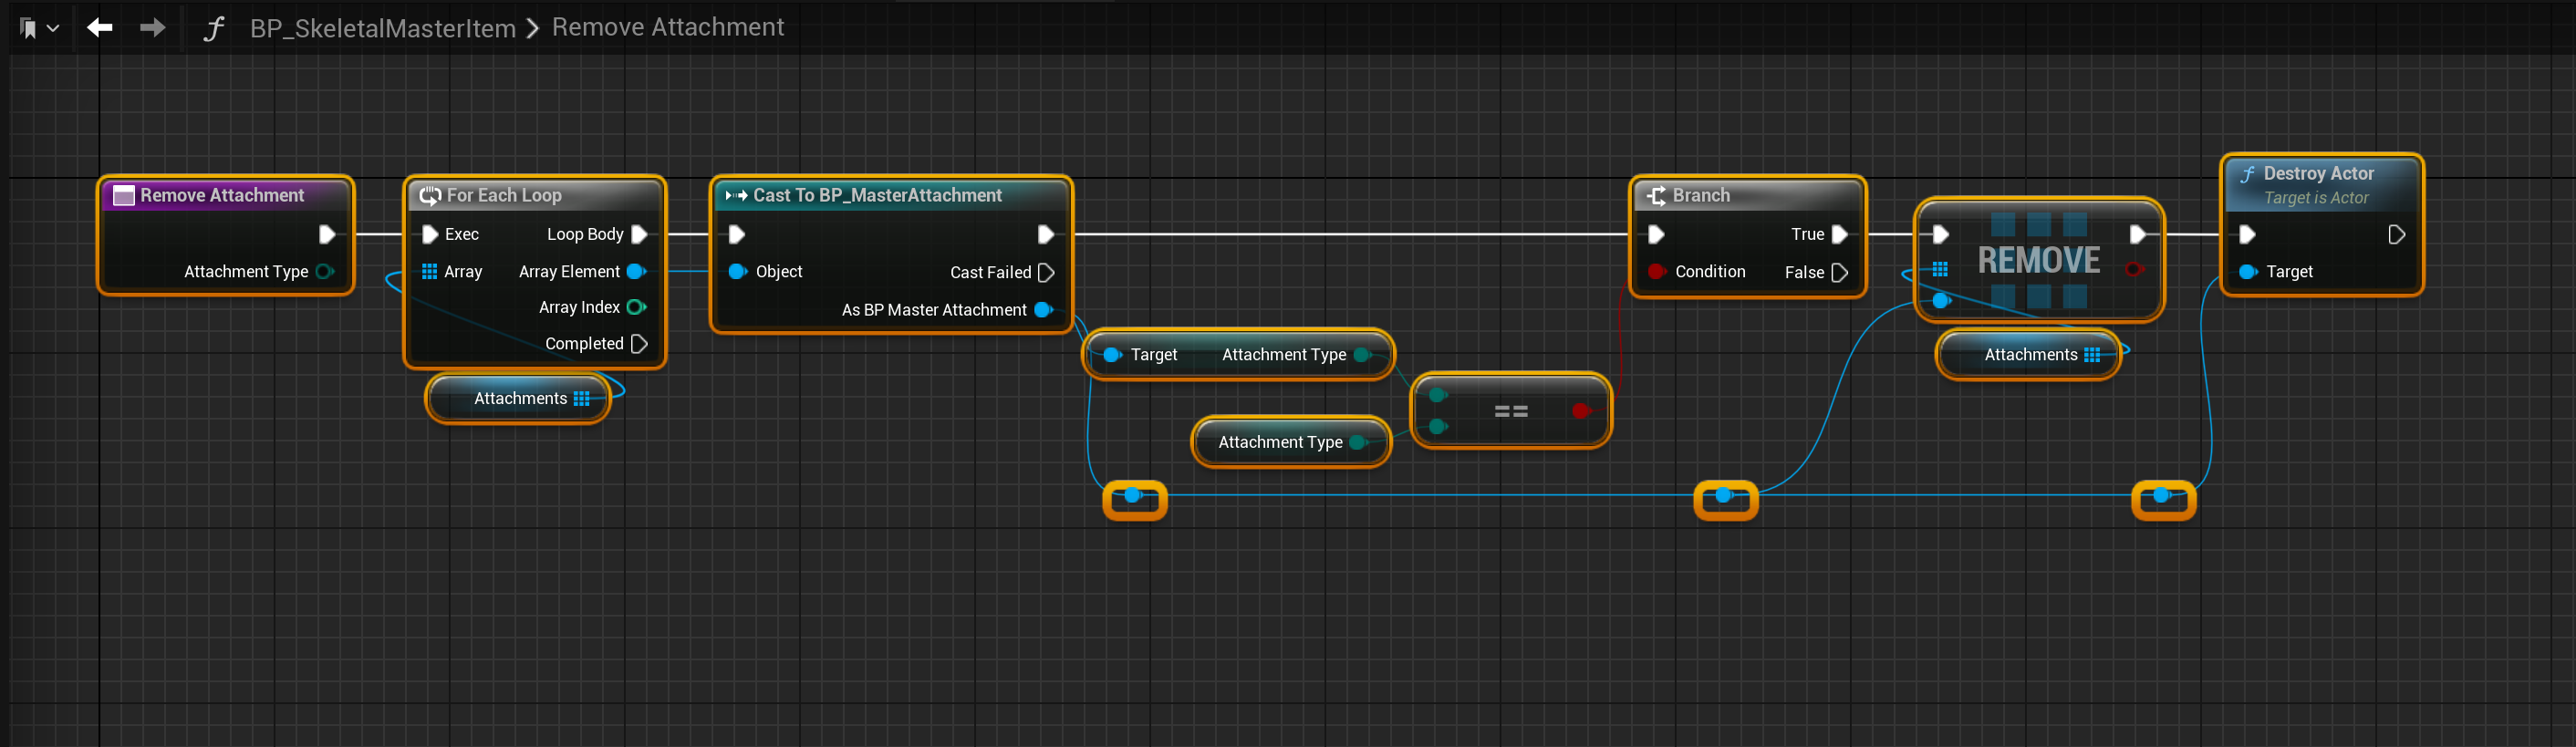Click the Branch Condition input pin

[1656, 271]
